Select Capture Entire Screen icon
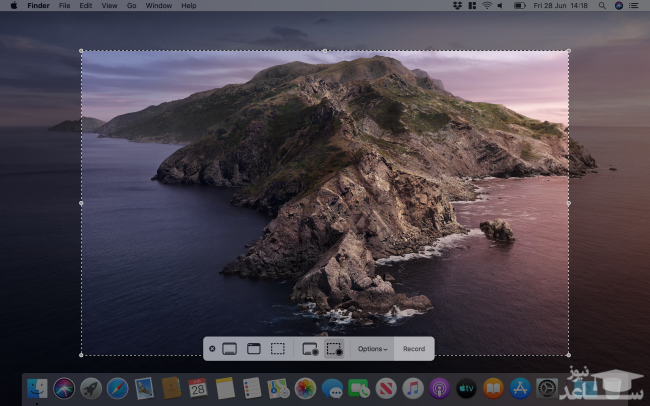 click(x=229, y=349)
